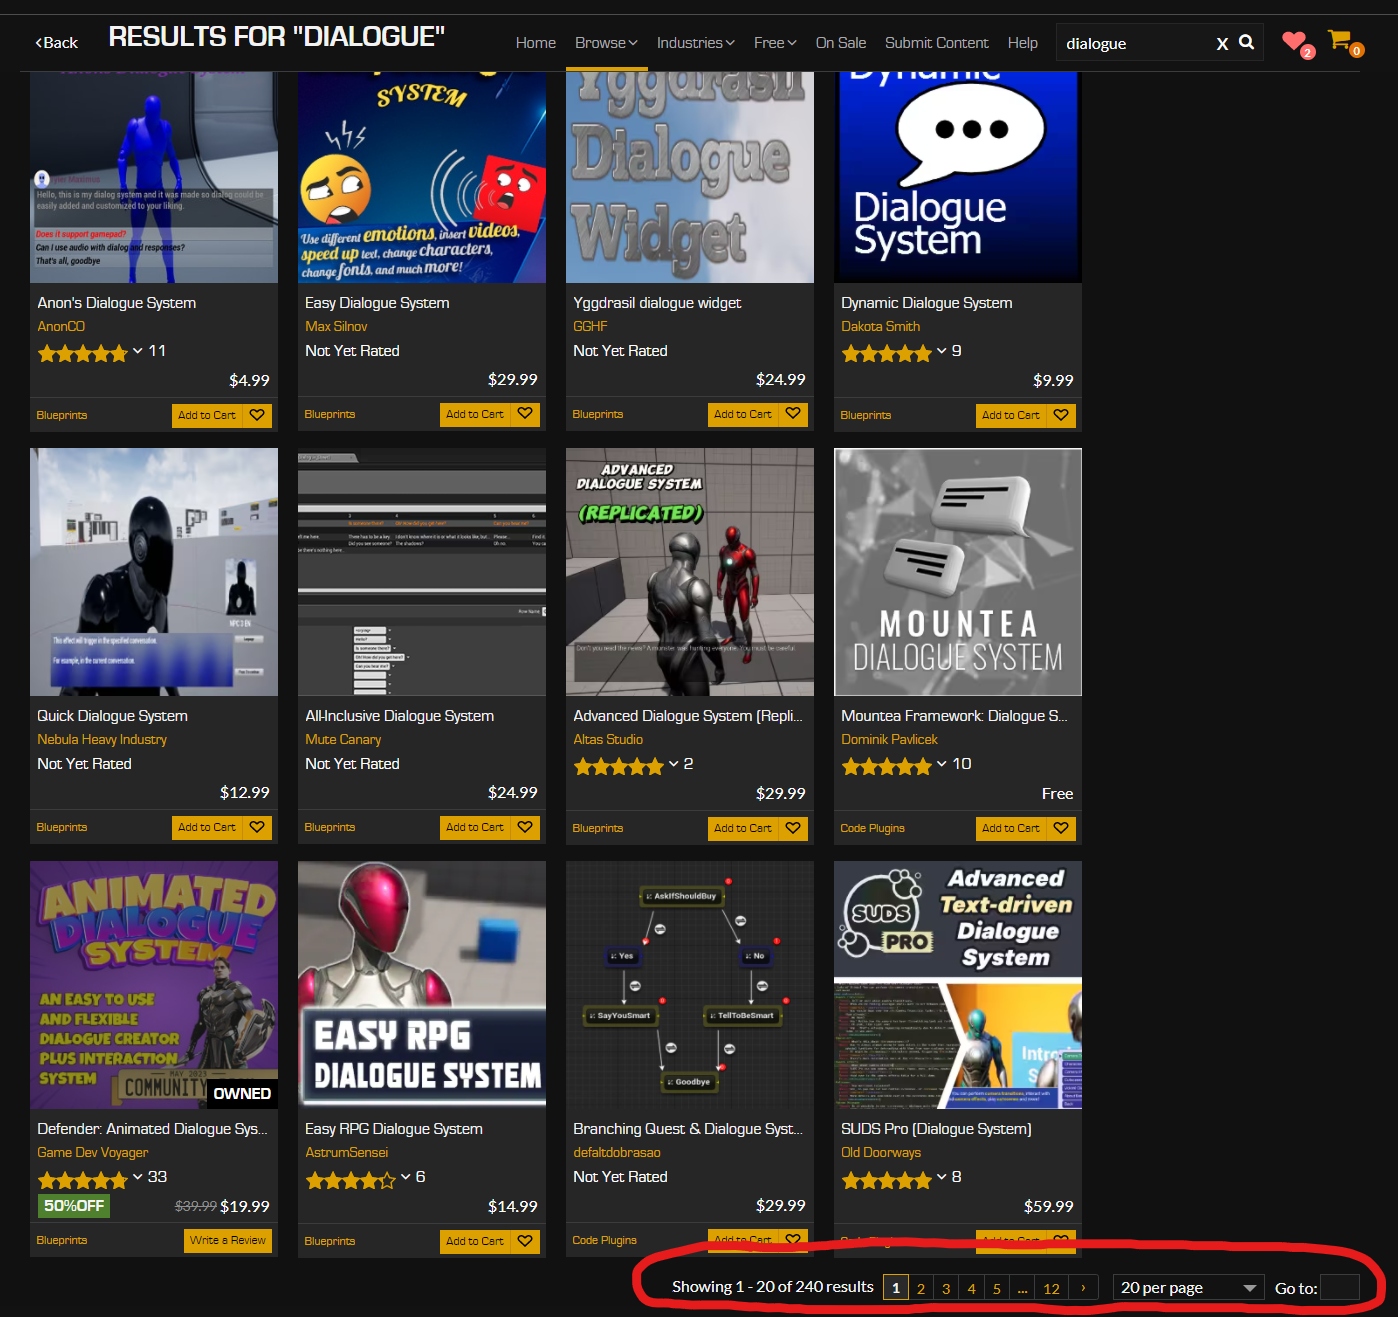Go to next results page arrow
Viewport: 1398px width, 1317px height.
coord(1083,1288)
